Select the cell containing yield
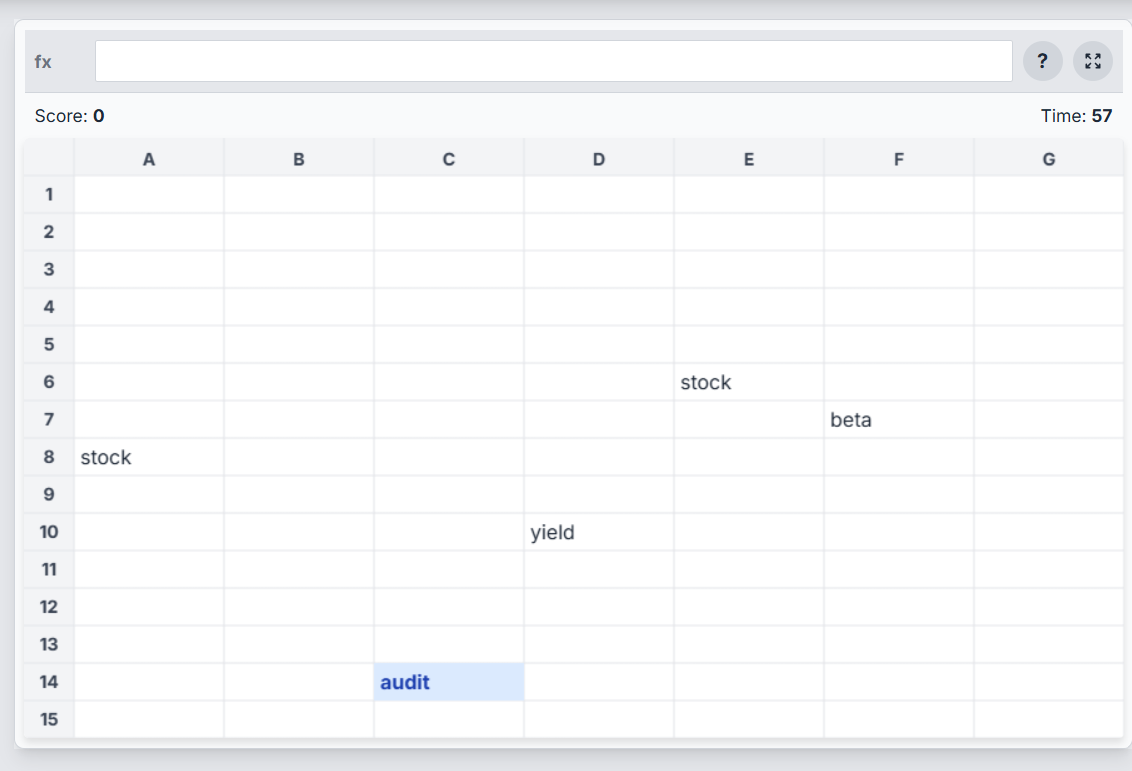This screenshot has width=1132, height=771. pyautogui.click(x=598, y=532)
